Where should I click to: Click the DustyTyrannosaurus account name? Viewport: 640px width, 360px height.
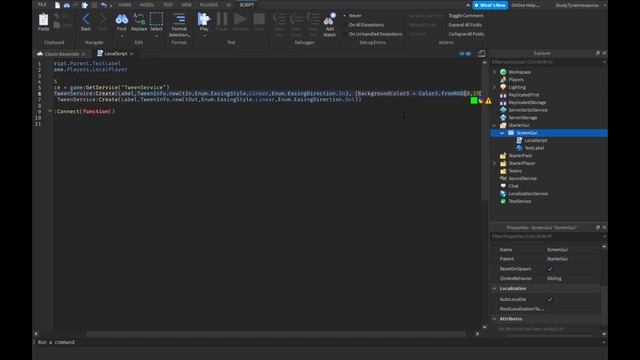coord(577,5)
